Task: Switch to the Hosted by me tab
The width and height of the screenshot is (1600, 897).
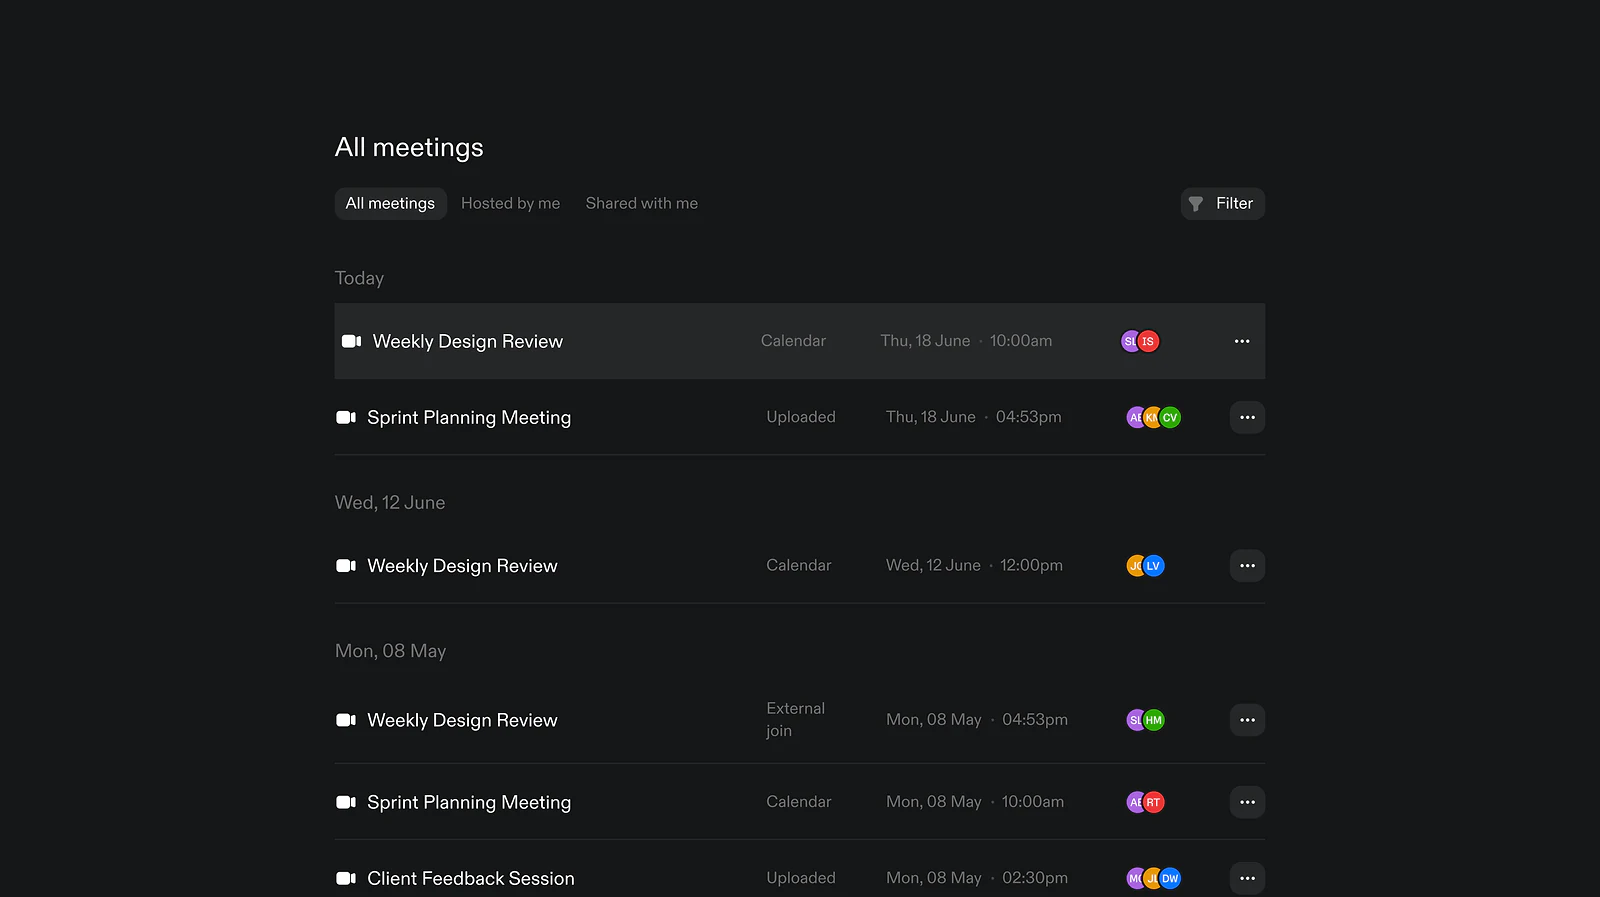Action: (x=510, y=204)
